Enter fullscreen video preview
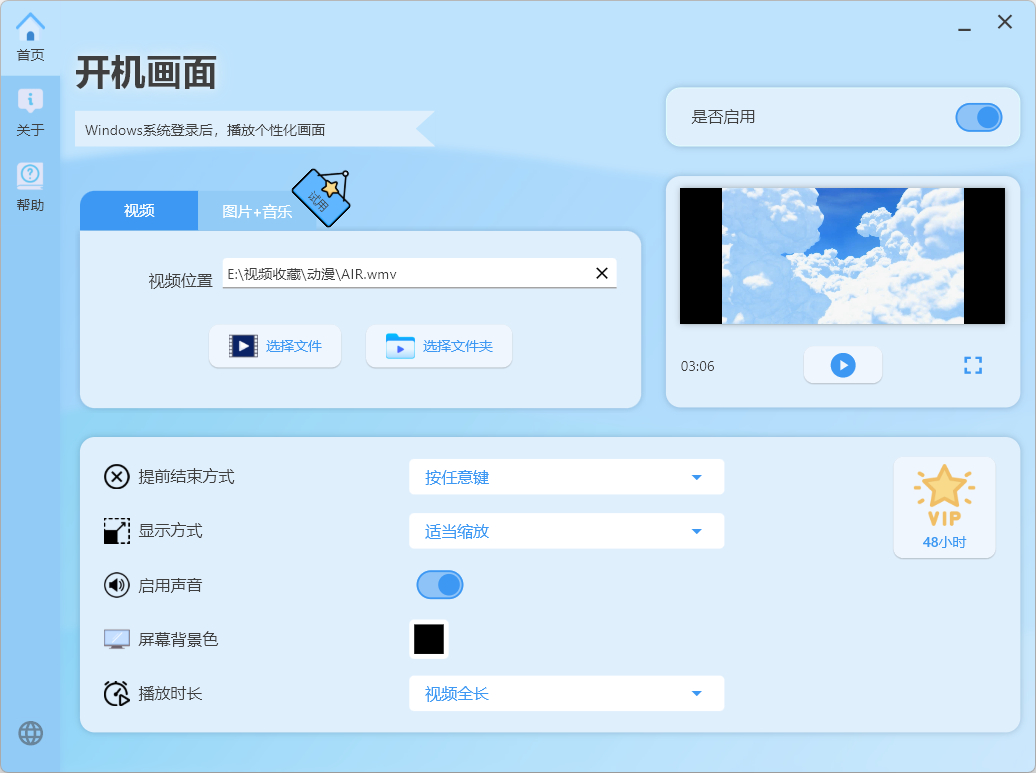 973,366
